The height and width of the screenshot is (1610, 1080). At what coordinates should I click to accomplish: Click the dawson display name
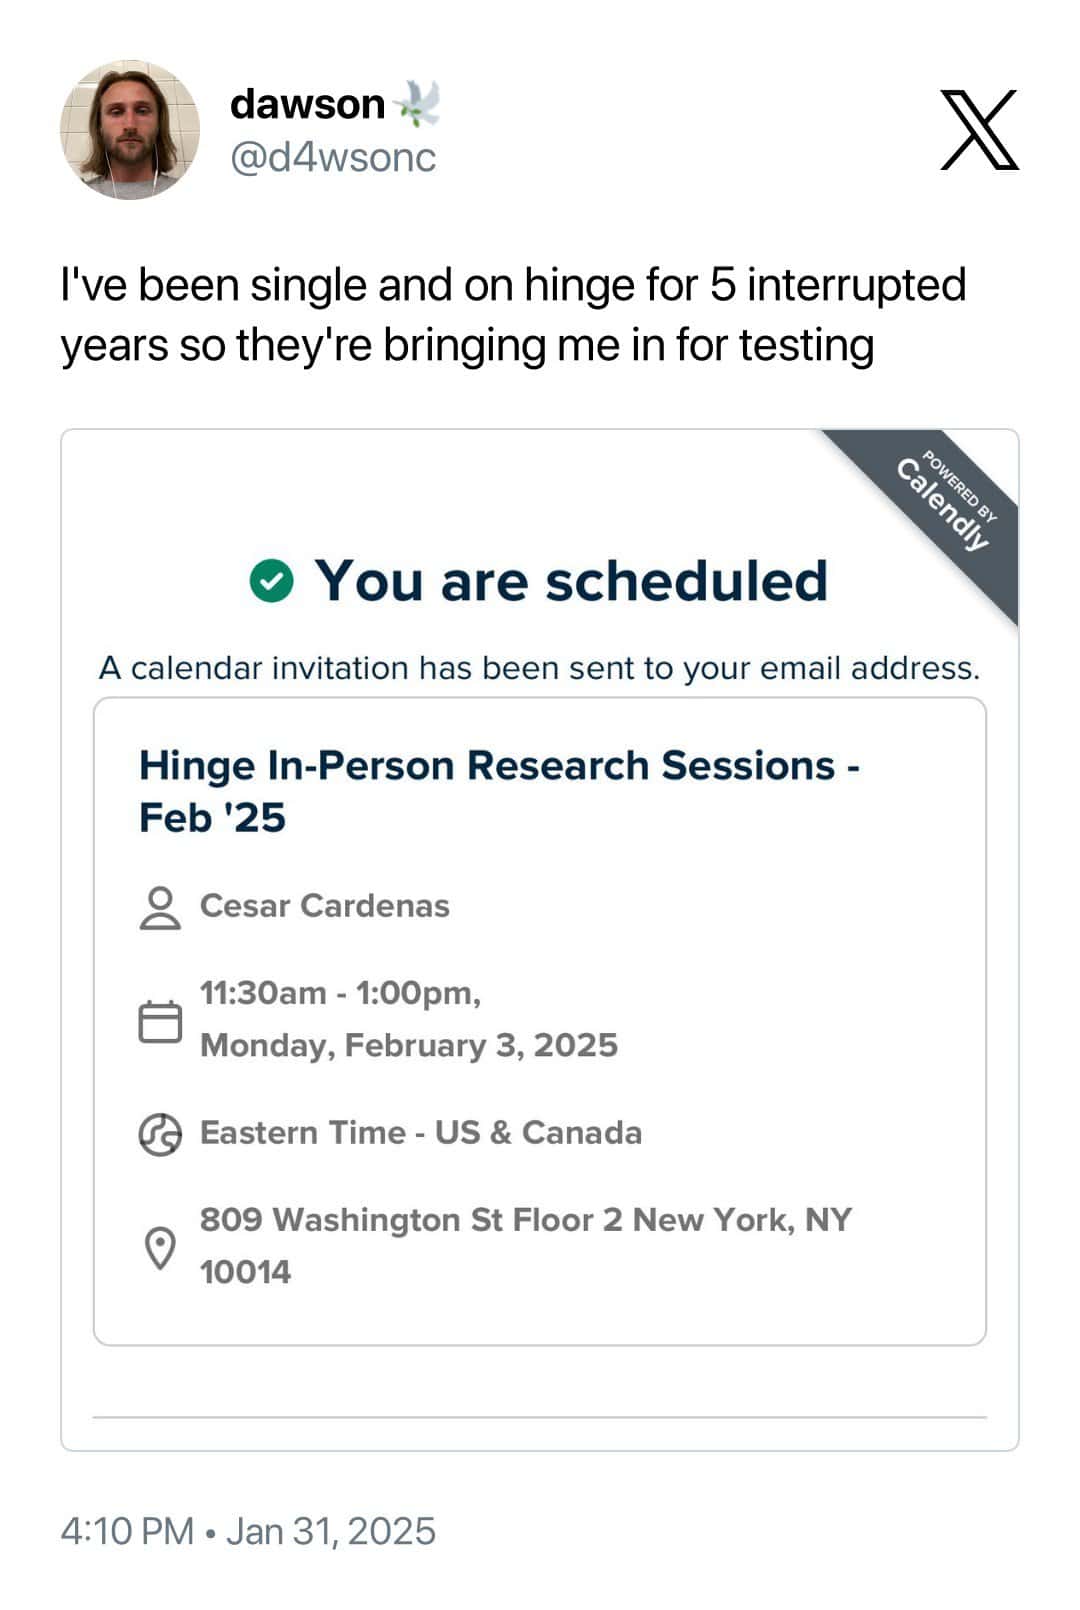pos(307,104)
